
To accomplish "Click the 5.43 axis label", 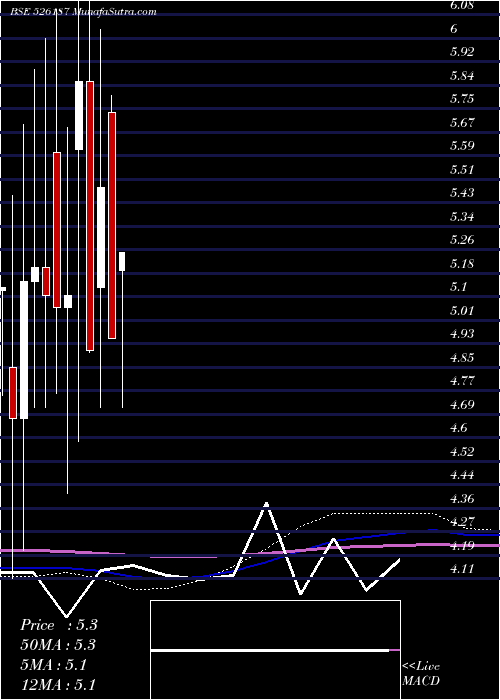I will (x=462, y=193).
